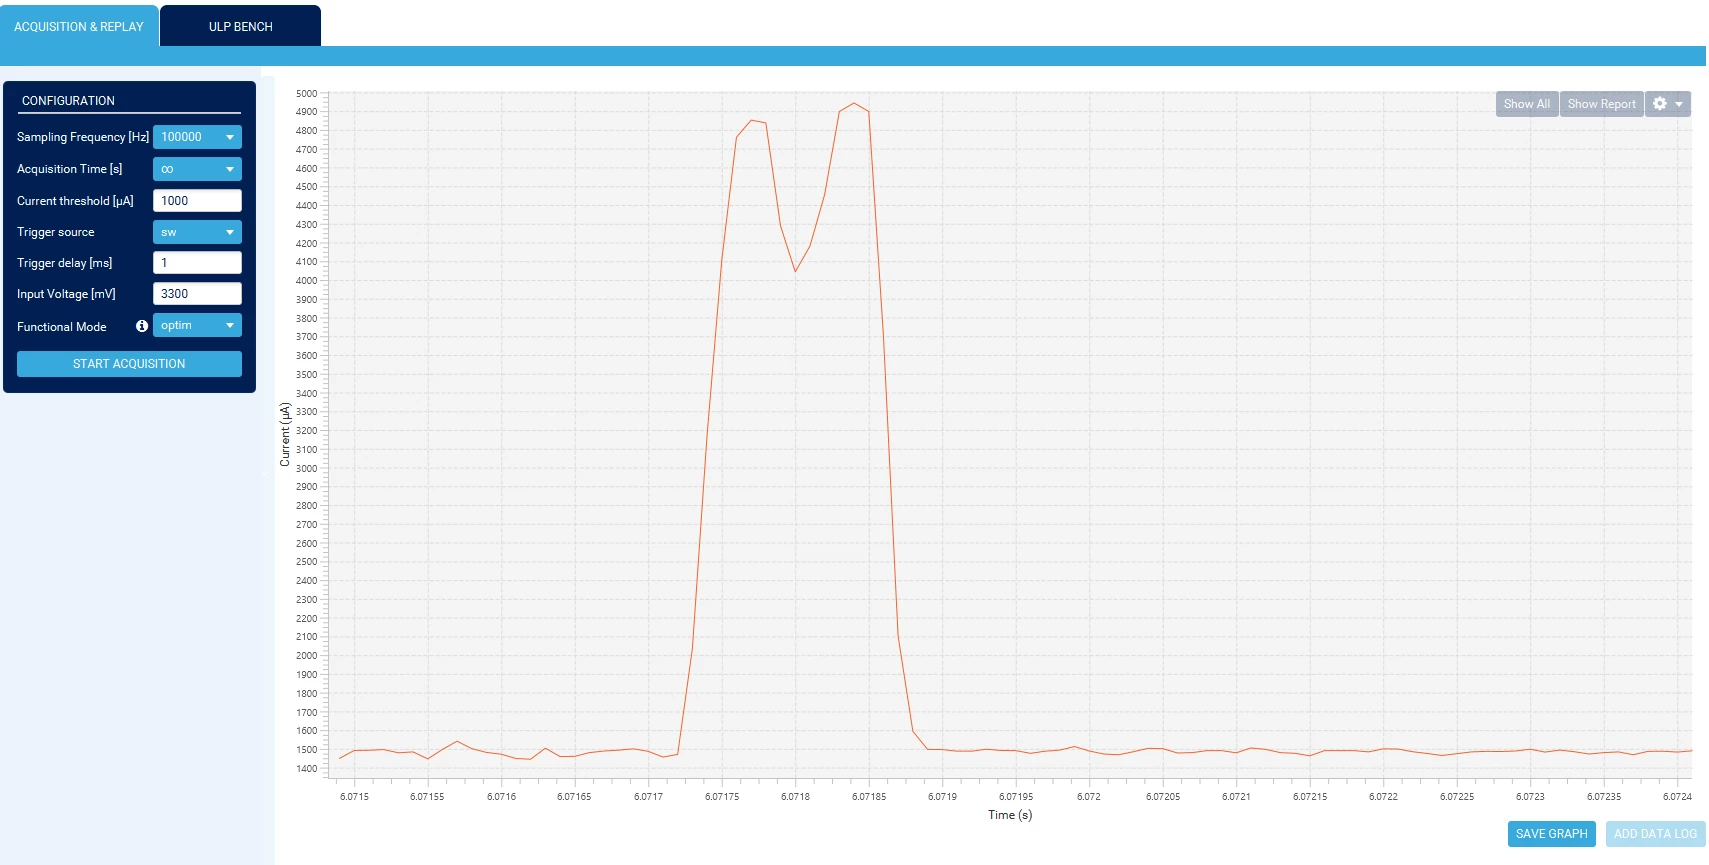Open the graph settings gear menu
The image size is (1709, 865).
point(1667,104)
